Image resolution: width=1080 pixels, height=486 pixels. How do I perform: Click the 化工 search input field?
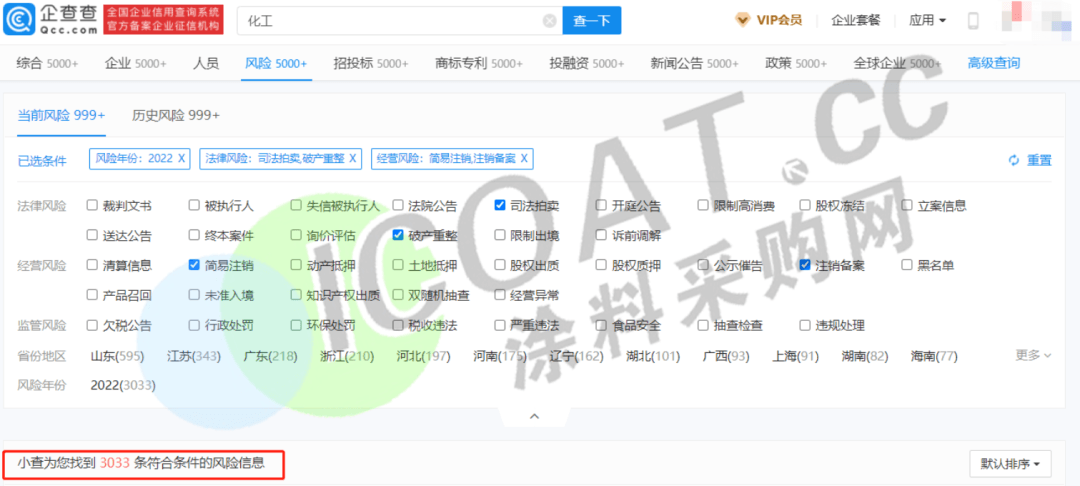pyautogui.click(x=390, y=21)
